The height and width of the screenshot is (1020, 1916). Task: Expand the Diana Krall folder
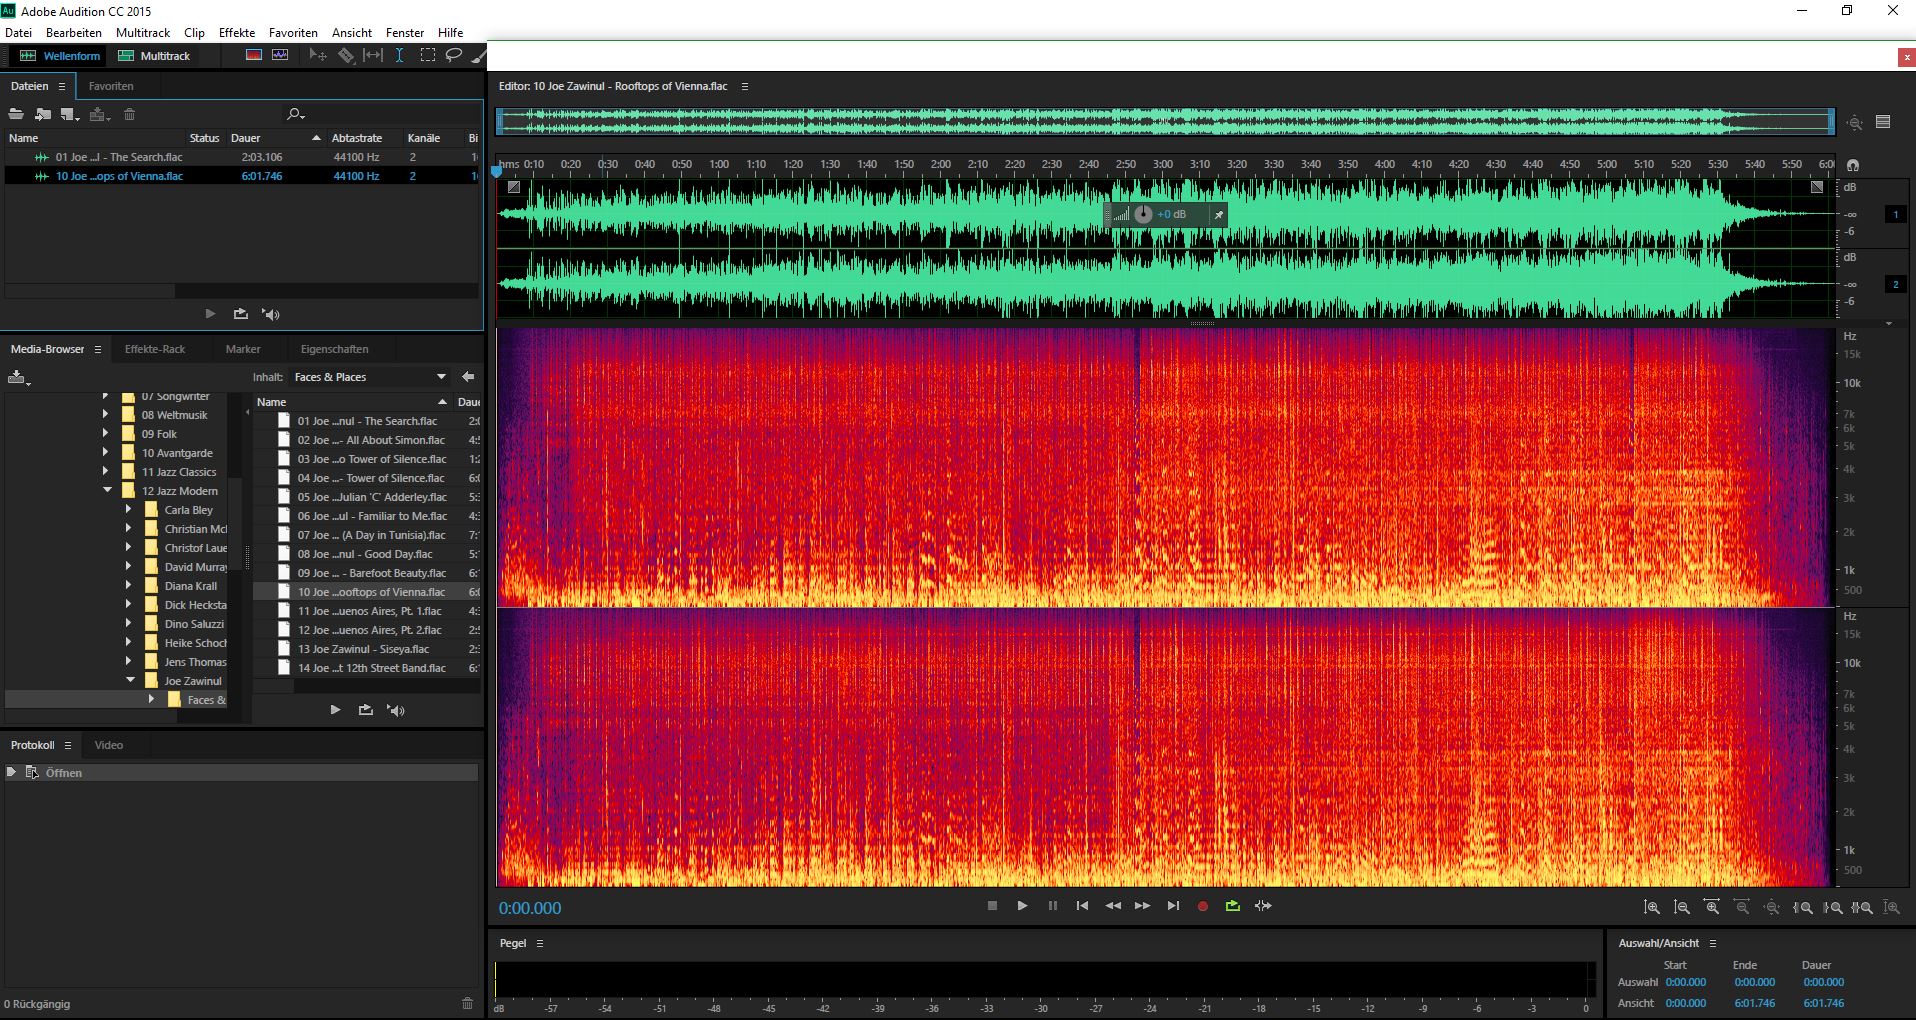[129, 586]
